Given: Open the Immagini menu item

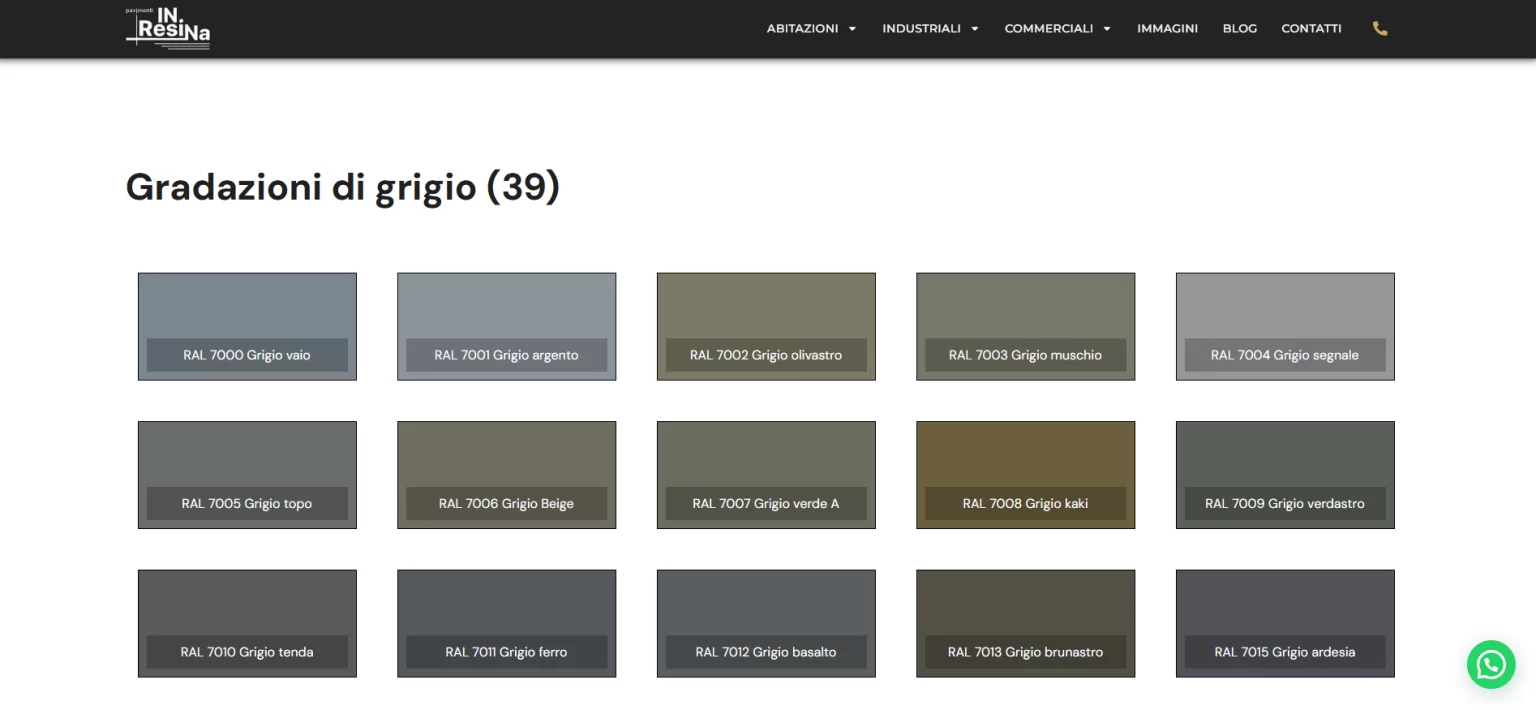Looking at the screenshot, I should [x=1167, y=28].
